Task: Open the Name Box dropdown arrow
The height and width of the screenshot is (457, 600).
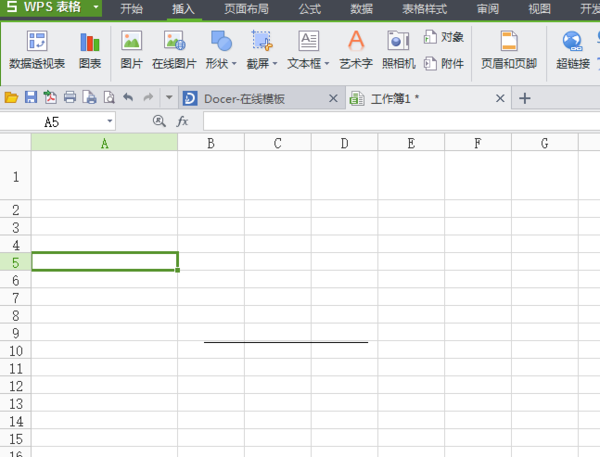Action: tap(109, 121)
